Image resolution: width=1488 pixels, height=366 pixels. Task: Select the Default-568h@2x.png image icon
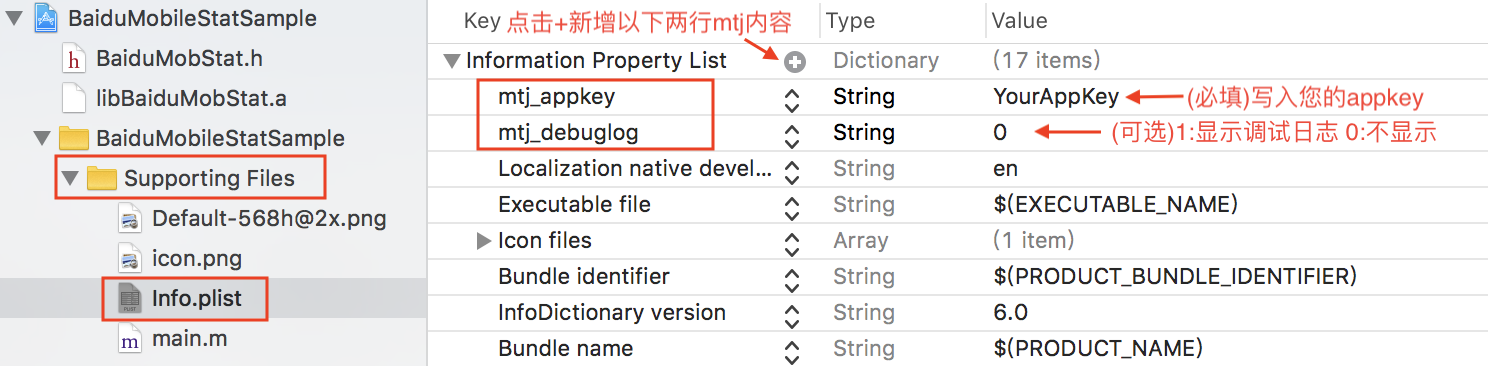(x=130, y=219)
